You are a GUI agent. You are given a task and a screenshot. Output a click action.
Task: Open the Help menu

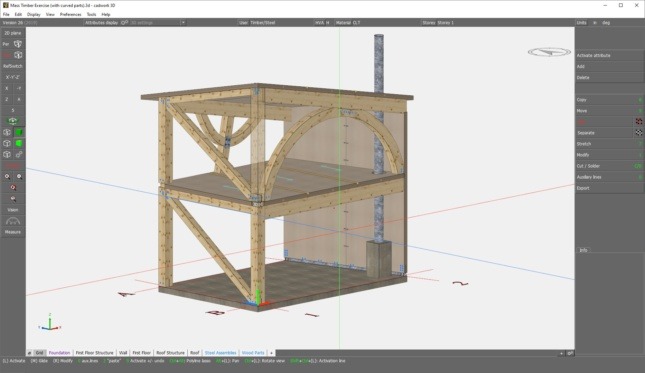point(106,14)
